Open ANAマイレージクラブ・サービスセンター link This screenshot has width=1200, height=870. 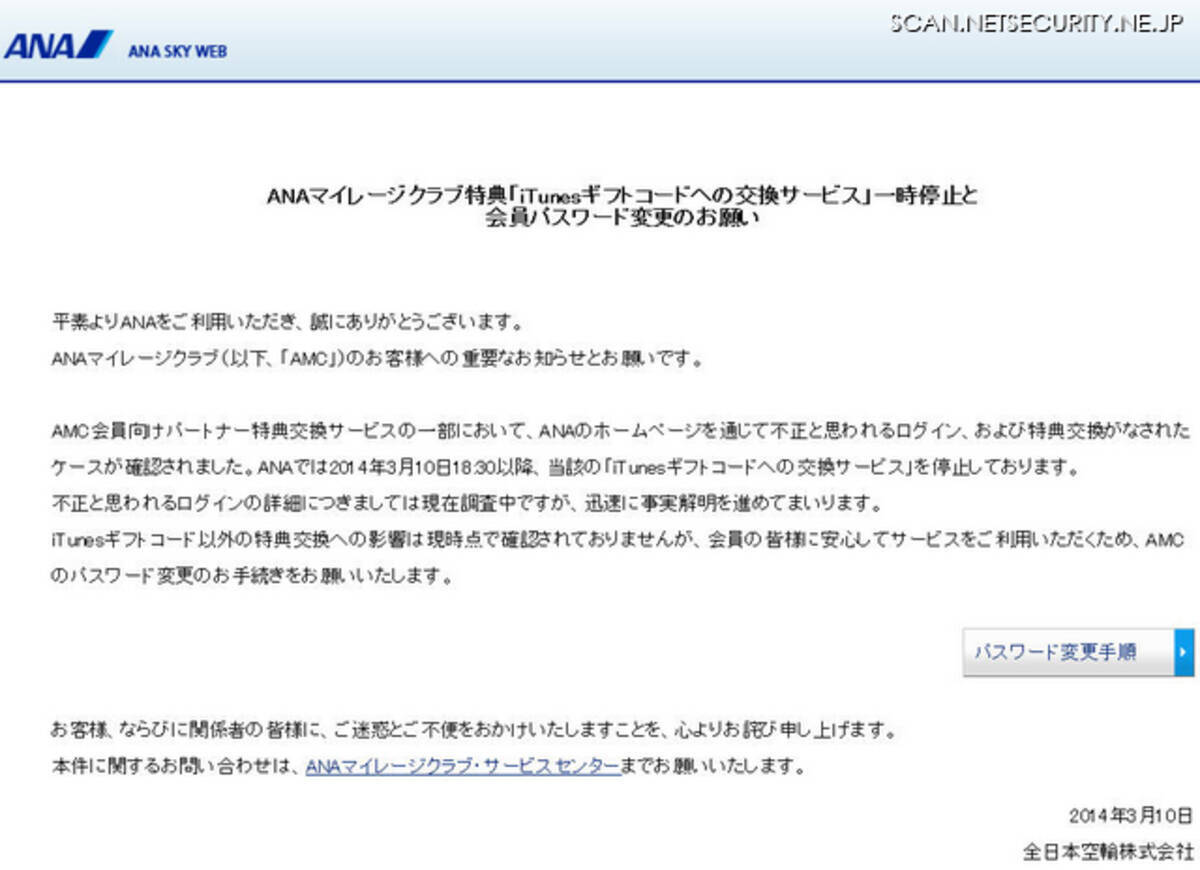[463, 767]
